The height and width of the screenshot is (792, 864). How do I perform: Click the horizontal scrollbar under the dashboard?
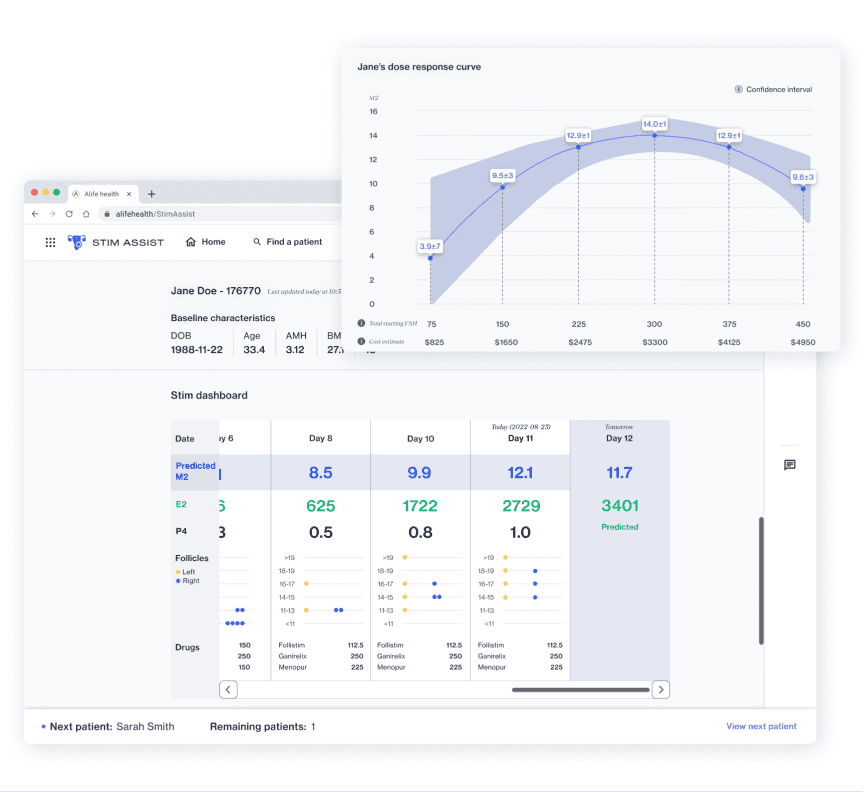click(x=580, y=689)
